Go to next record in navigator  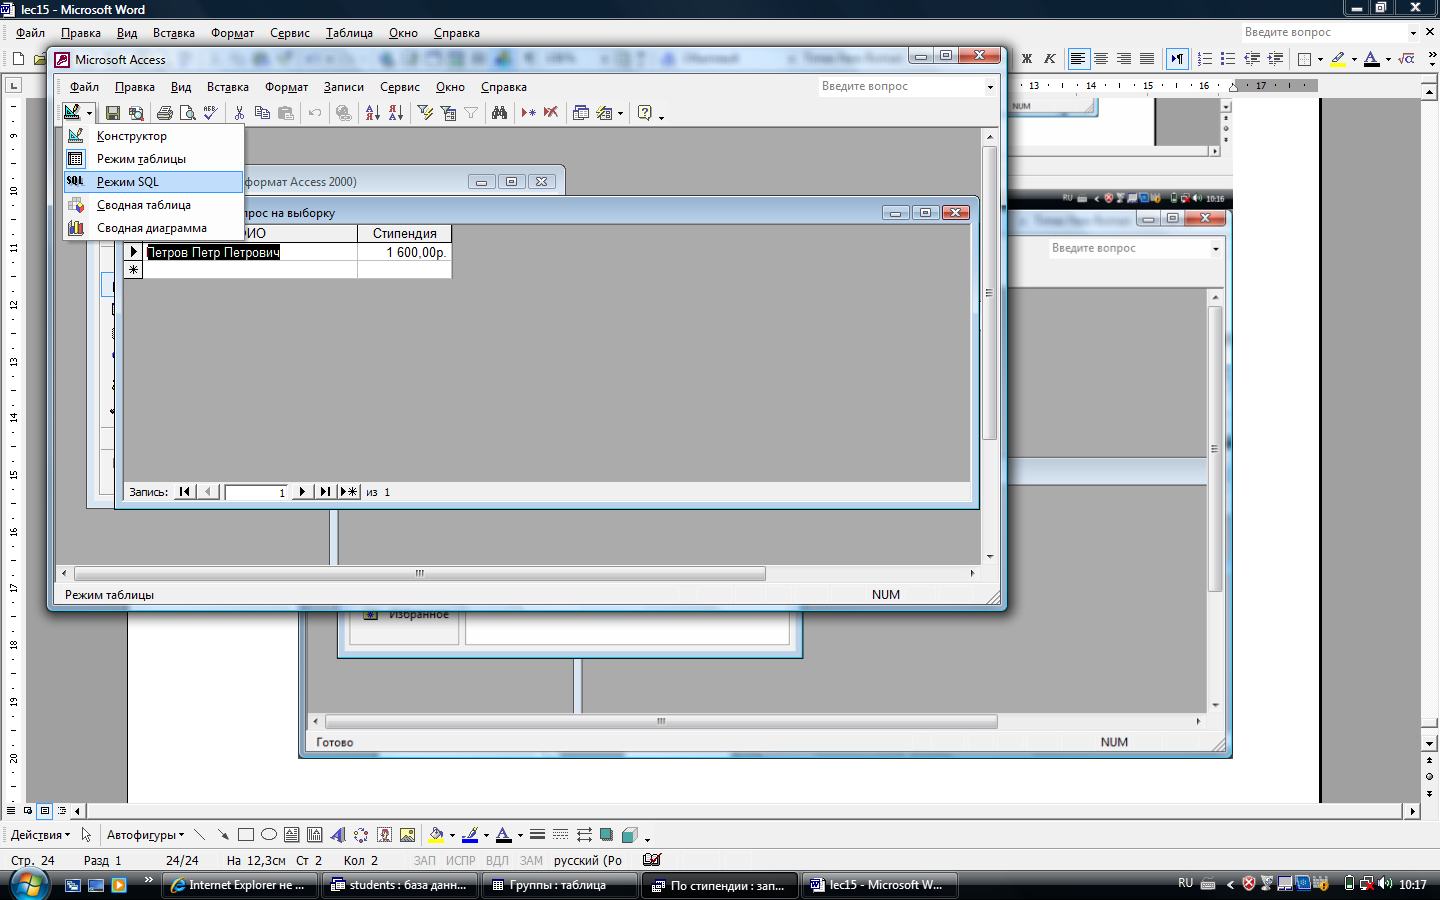301,492
